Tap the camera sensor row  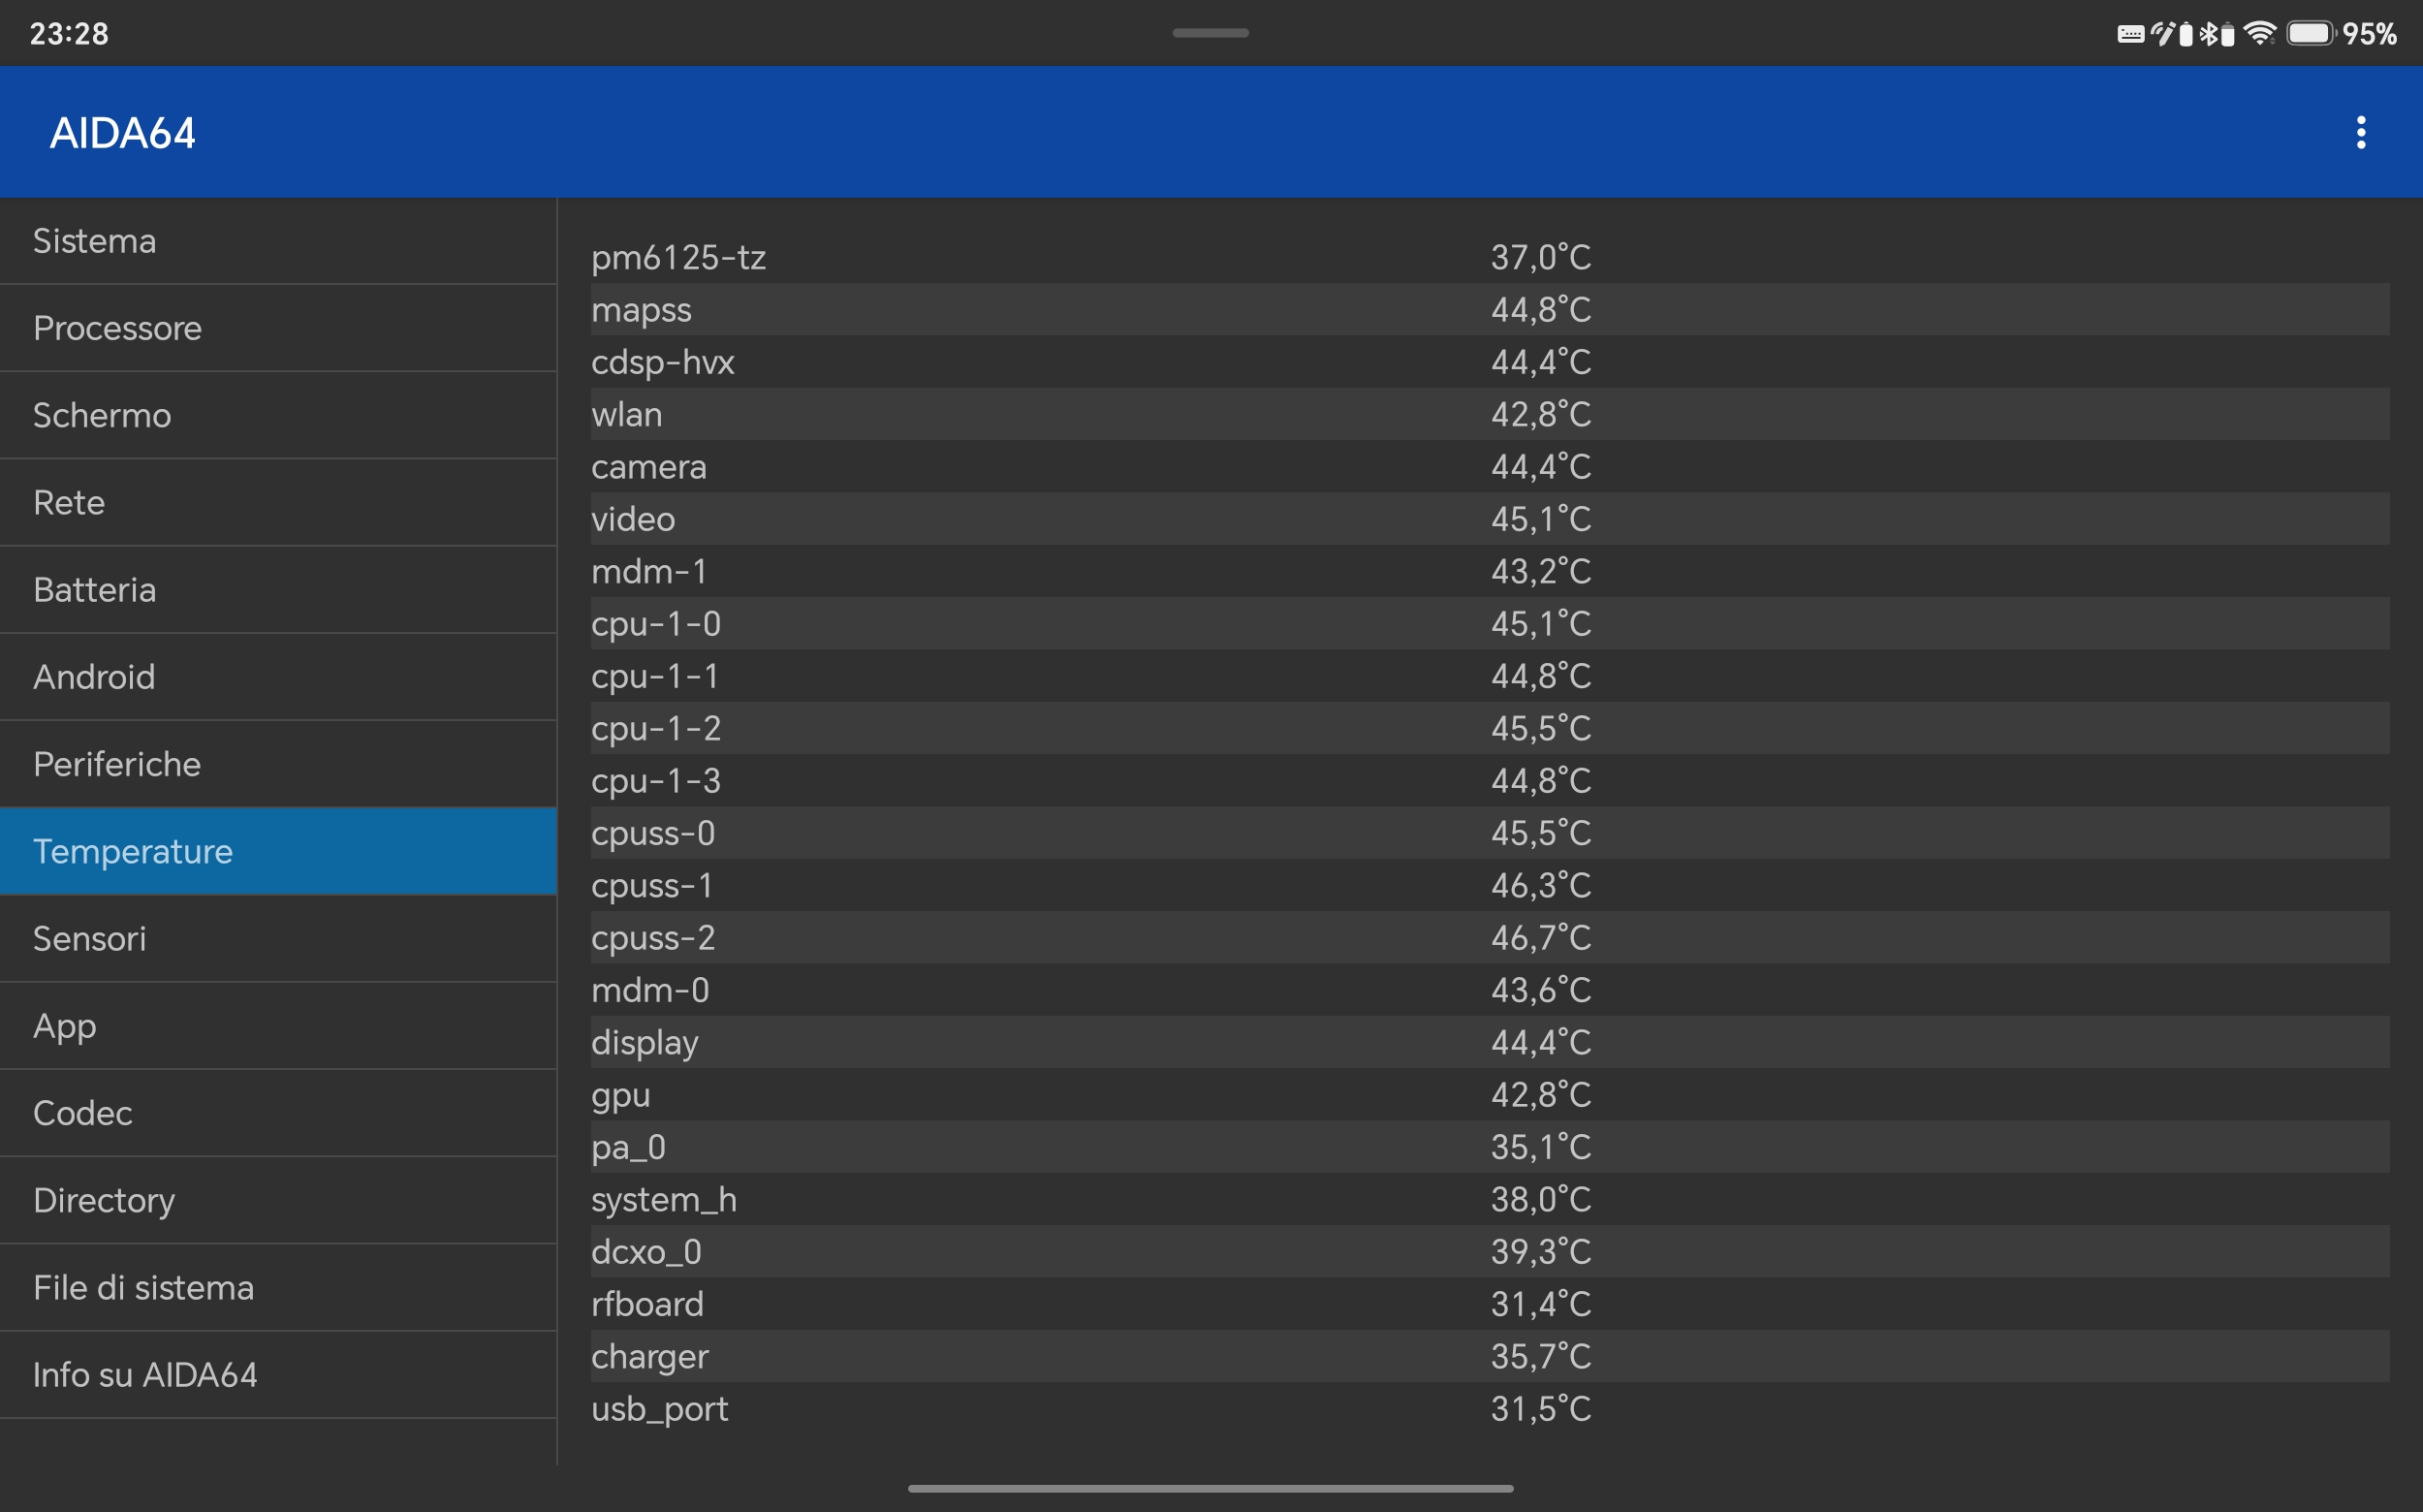(x=1490, y=466)
